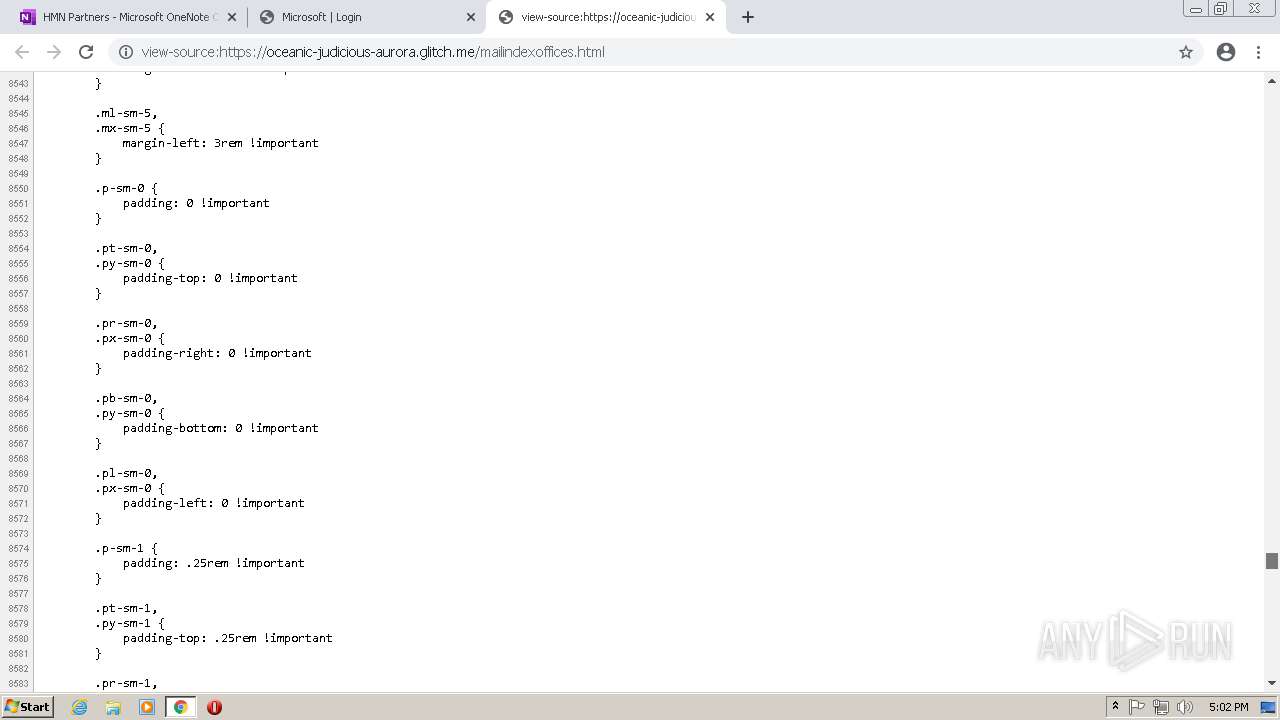This screenshot has width=1280, height=720.
Task: Click the Microsoft Login tab globe favicon
Action: click(x=267, y=17)
